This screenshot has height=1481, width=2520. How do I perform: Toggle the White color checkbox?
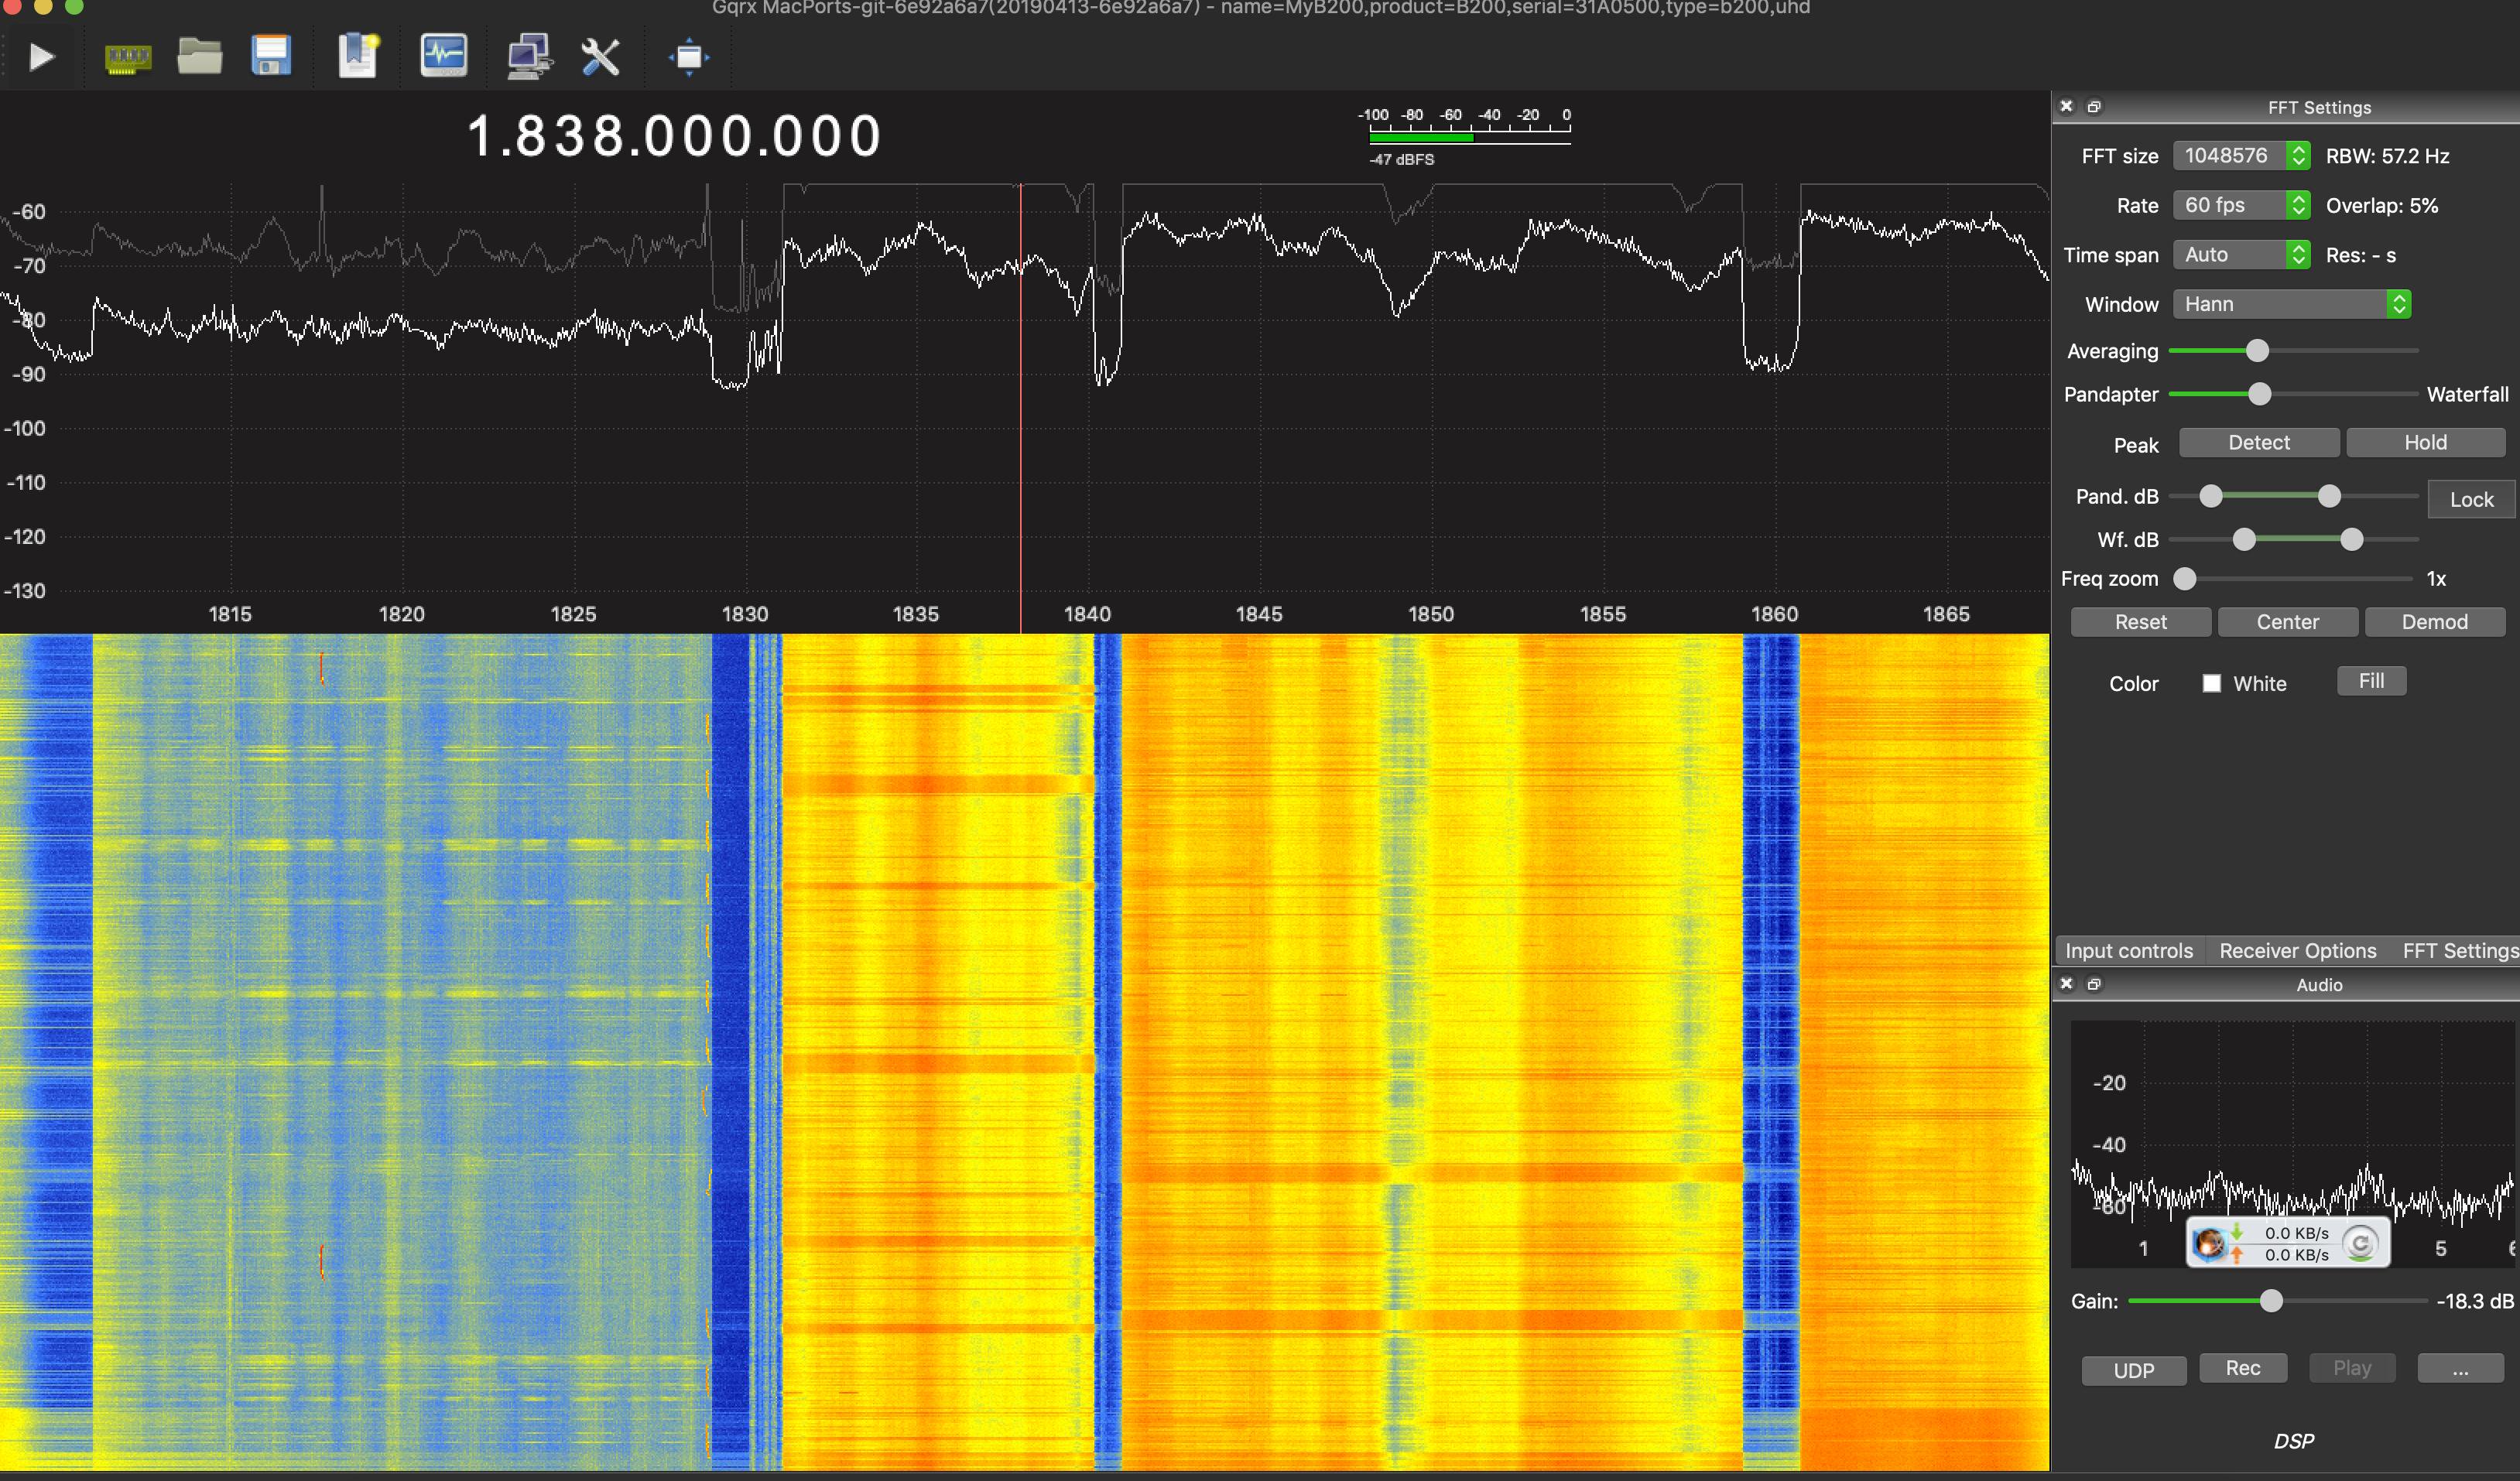tap(2211, 683)
